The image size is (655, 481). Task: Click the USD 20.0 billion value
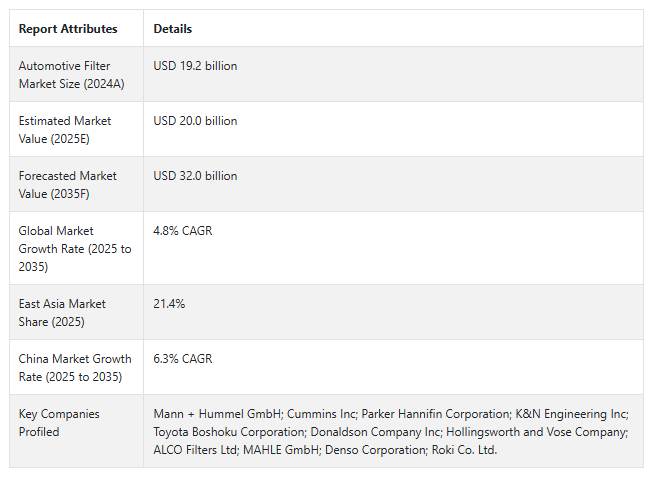pyautogui.click(x=195, y=121)
